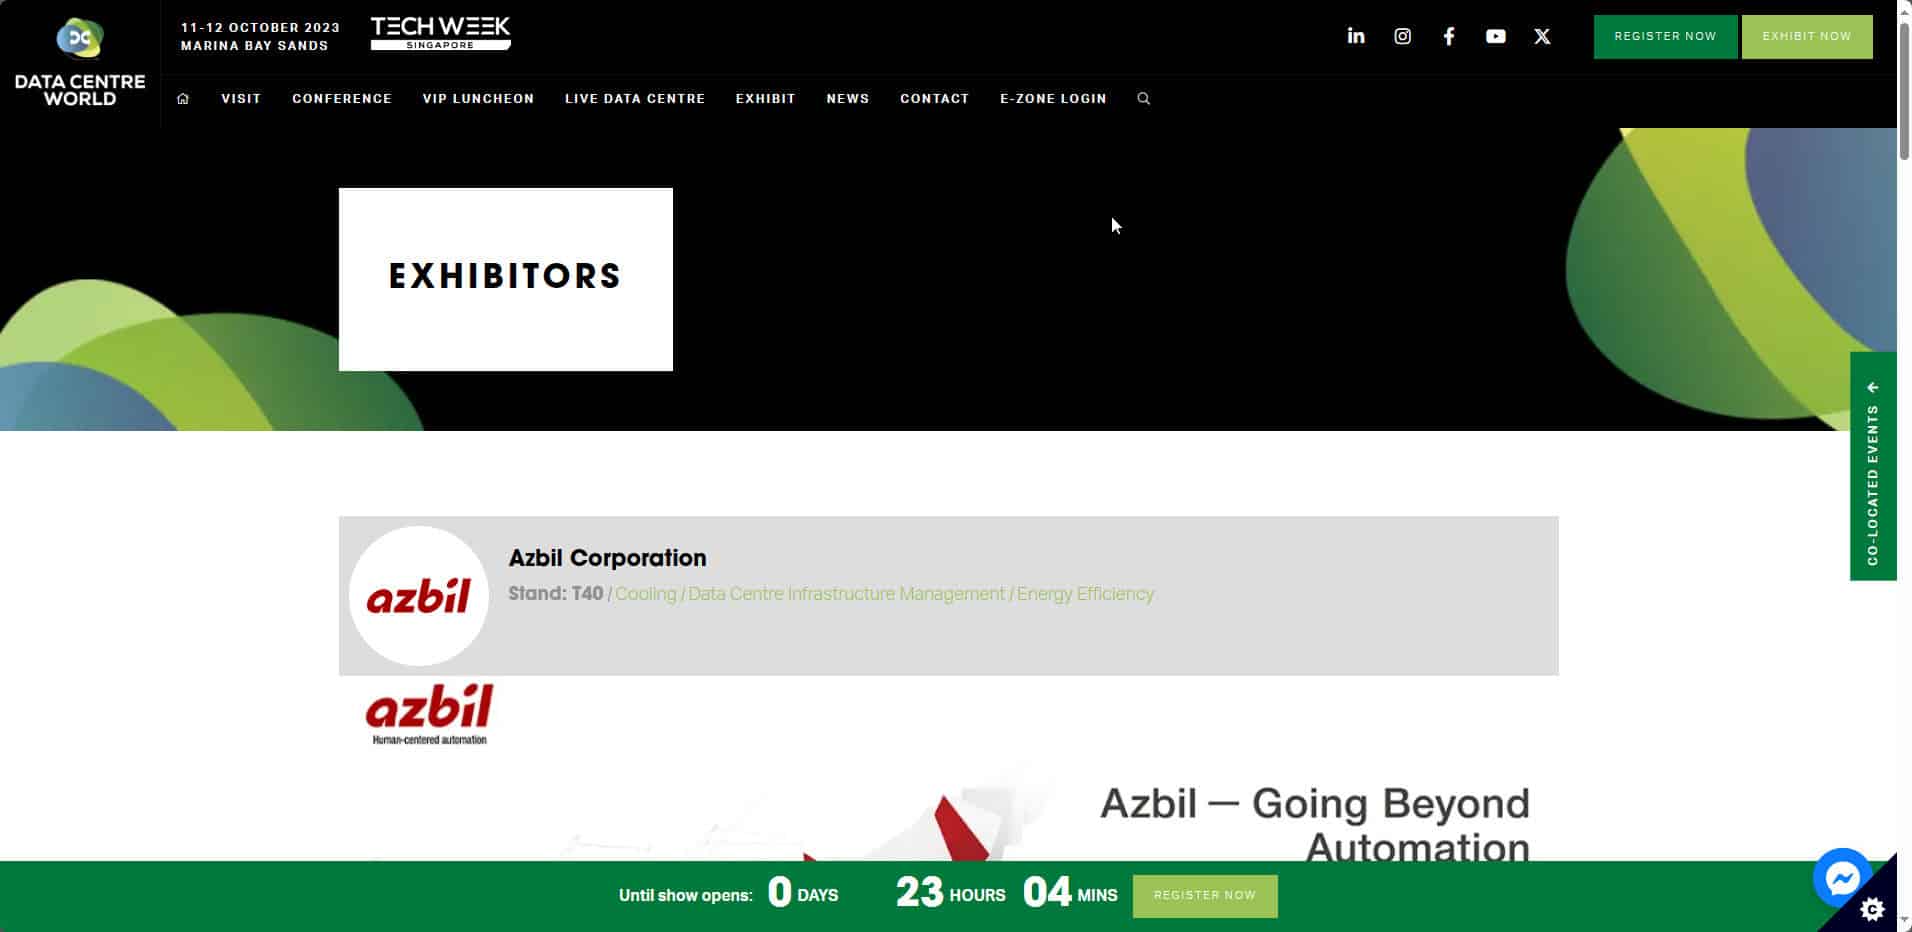Open the VIP Luncheon menu item
This screenshot has width=1912, height=932.
478,98
